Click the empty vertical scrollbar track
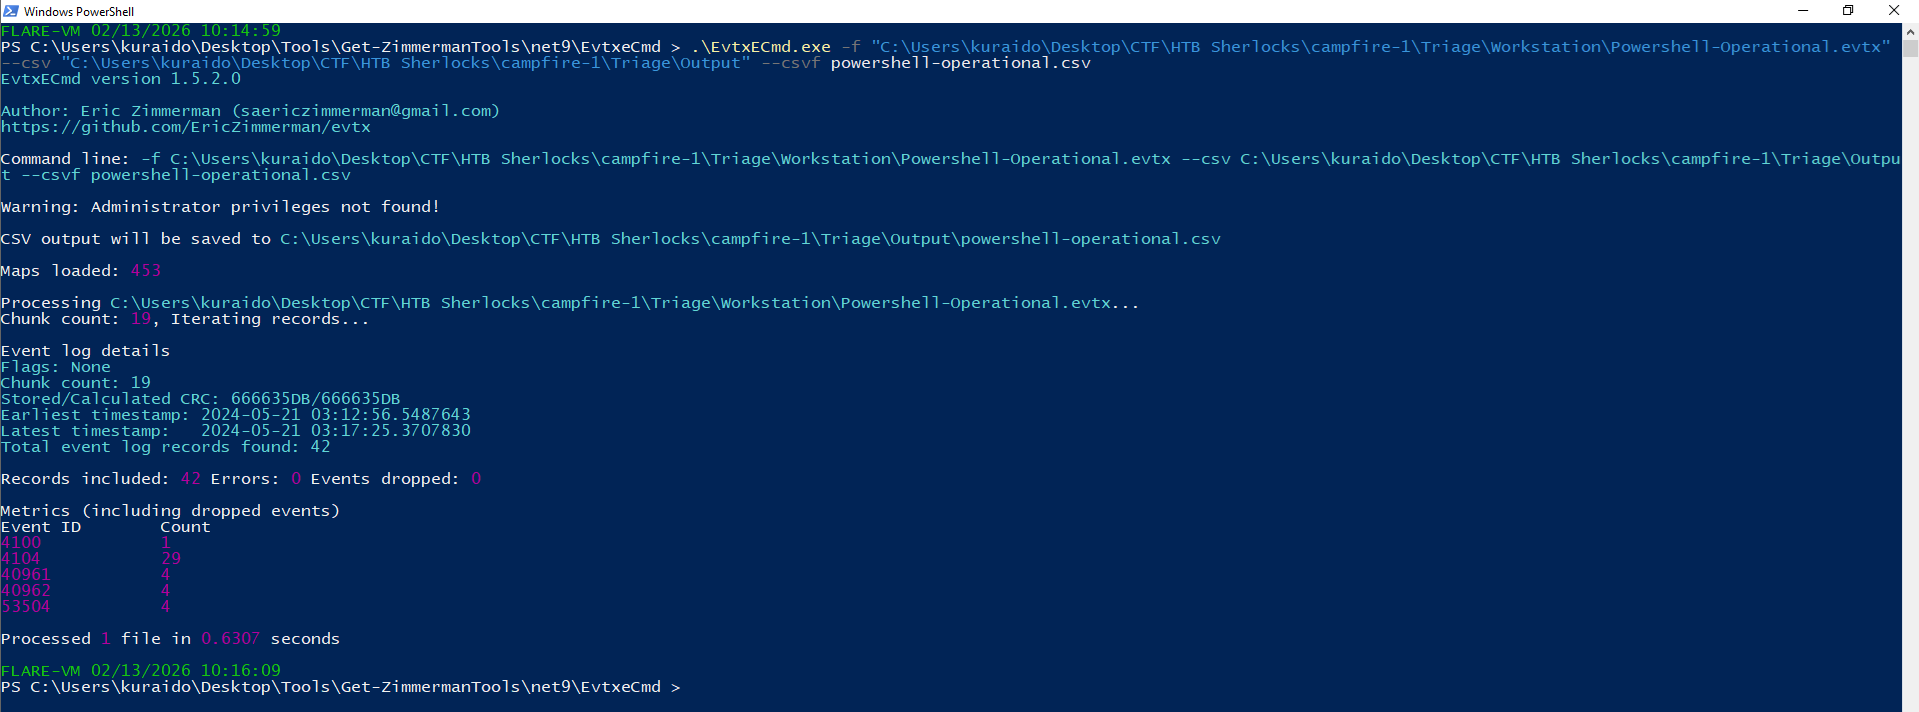 1910,400
